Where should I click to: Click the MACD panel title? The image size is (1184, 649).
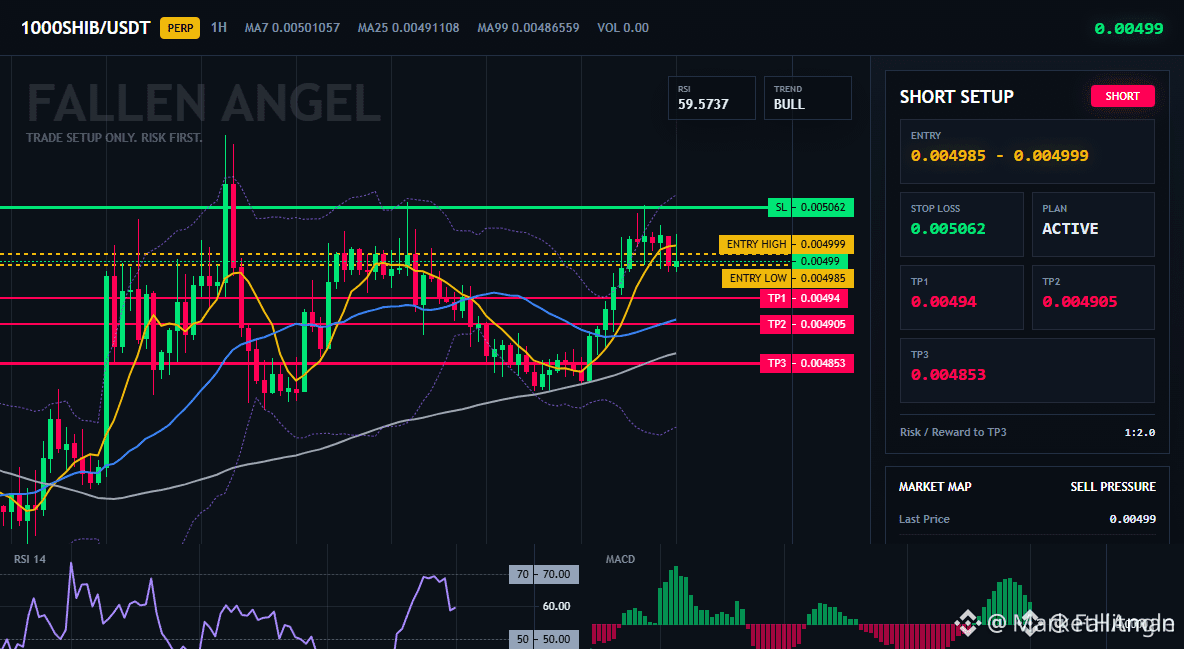coord(620,559)
